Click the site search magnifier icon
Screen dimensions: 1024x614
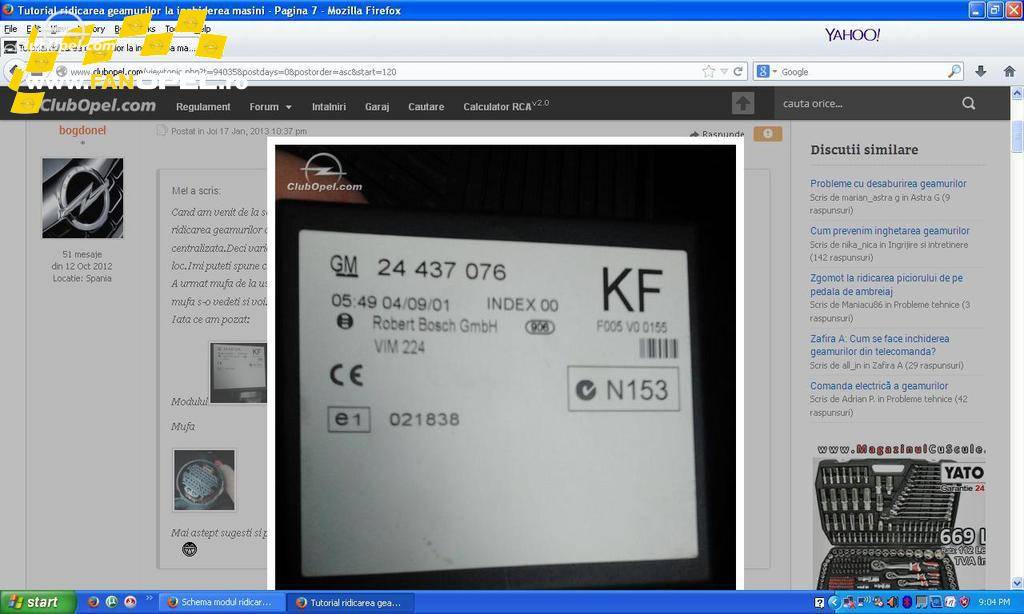point(968,103)
